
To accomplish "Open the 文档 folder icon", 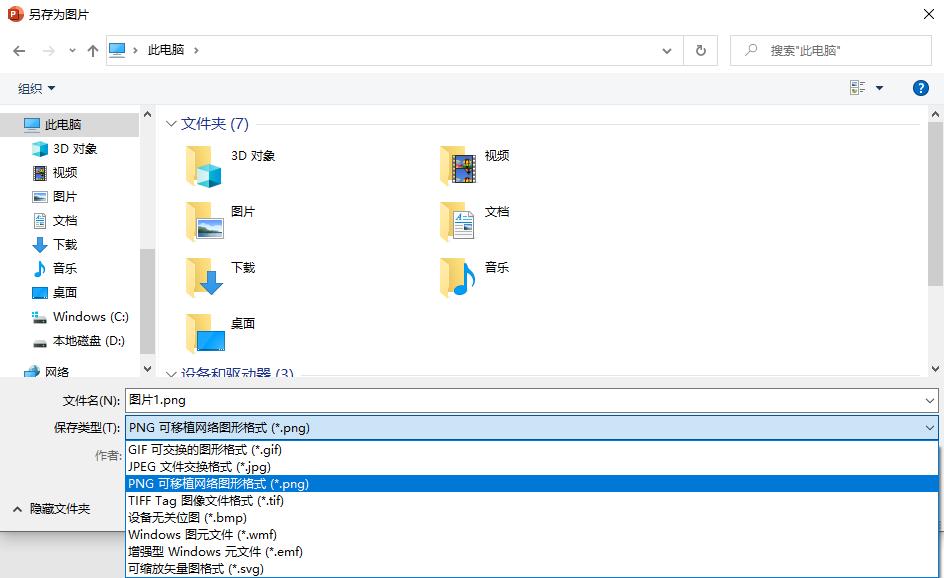I will [x=458, y=221].
